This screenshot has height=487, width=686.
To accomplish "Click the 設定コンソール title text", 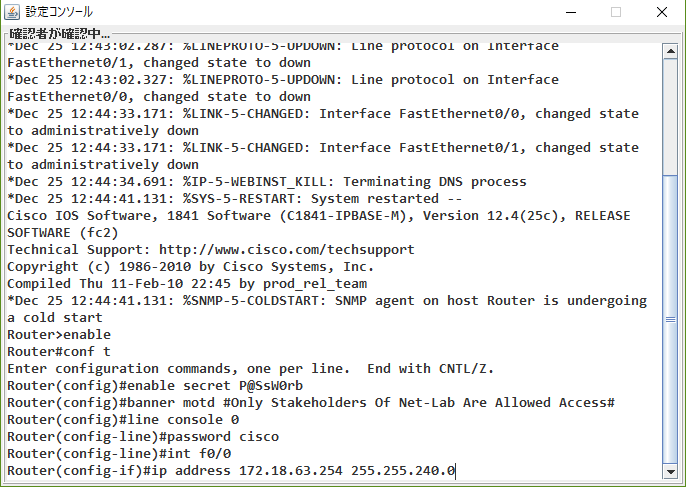I will pyautogui.click(x=59, y=12).
